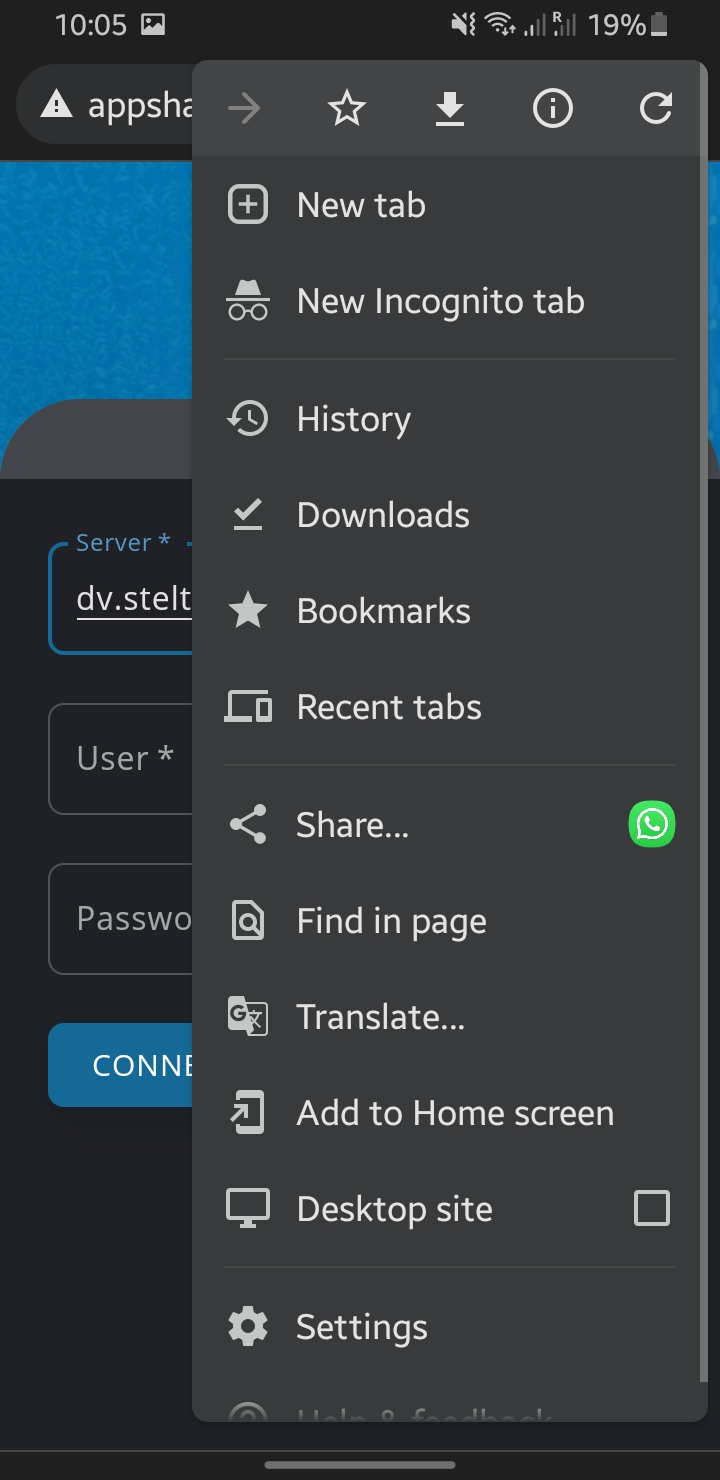Go to Downloads list
Viewport: 720px width, 1480px height.
click(x=383, y=515)
